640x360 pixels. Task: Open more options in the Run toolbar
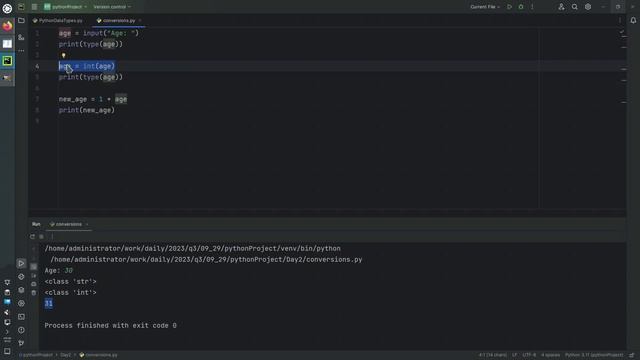click(52, 236)
